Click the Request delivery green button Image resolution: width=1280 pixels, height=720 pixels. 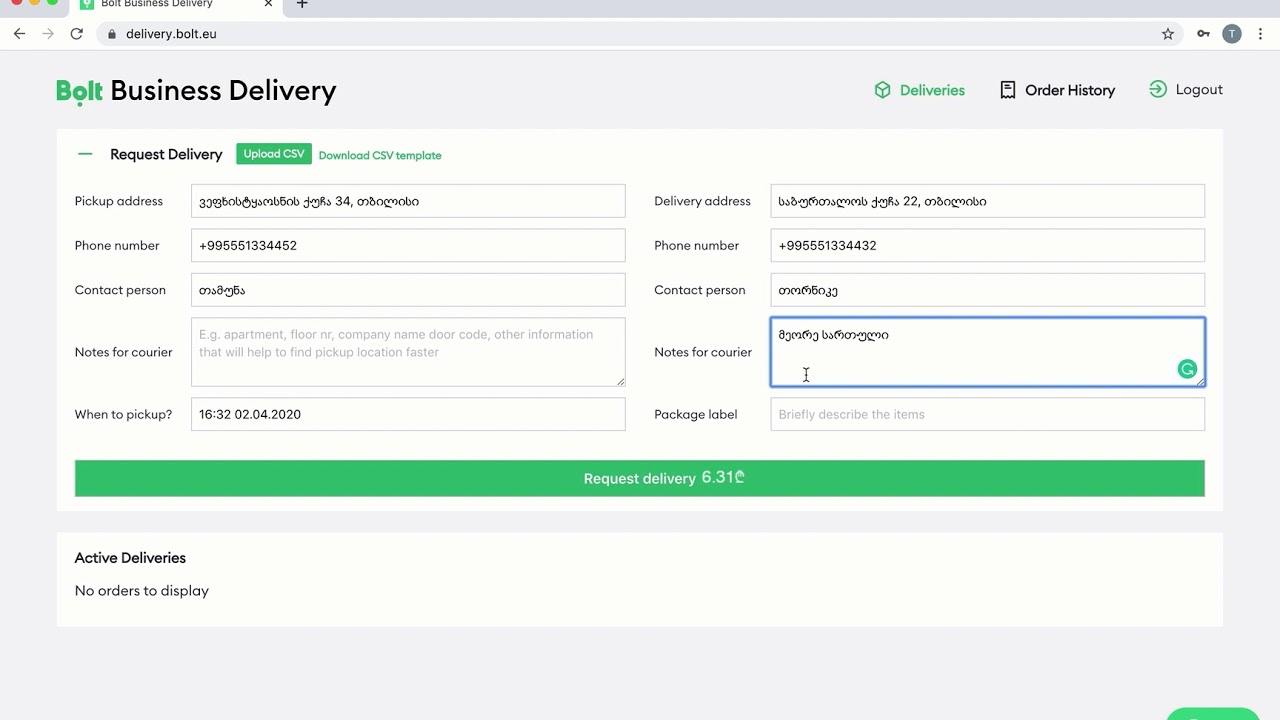[640, 478]
